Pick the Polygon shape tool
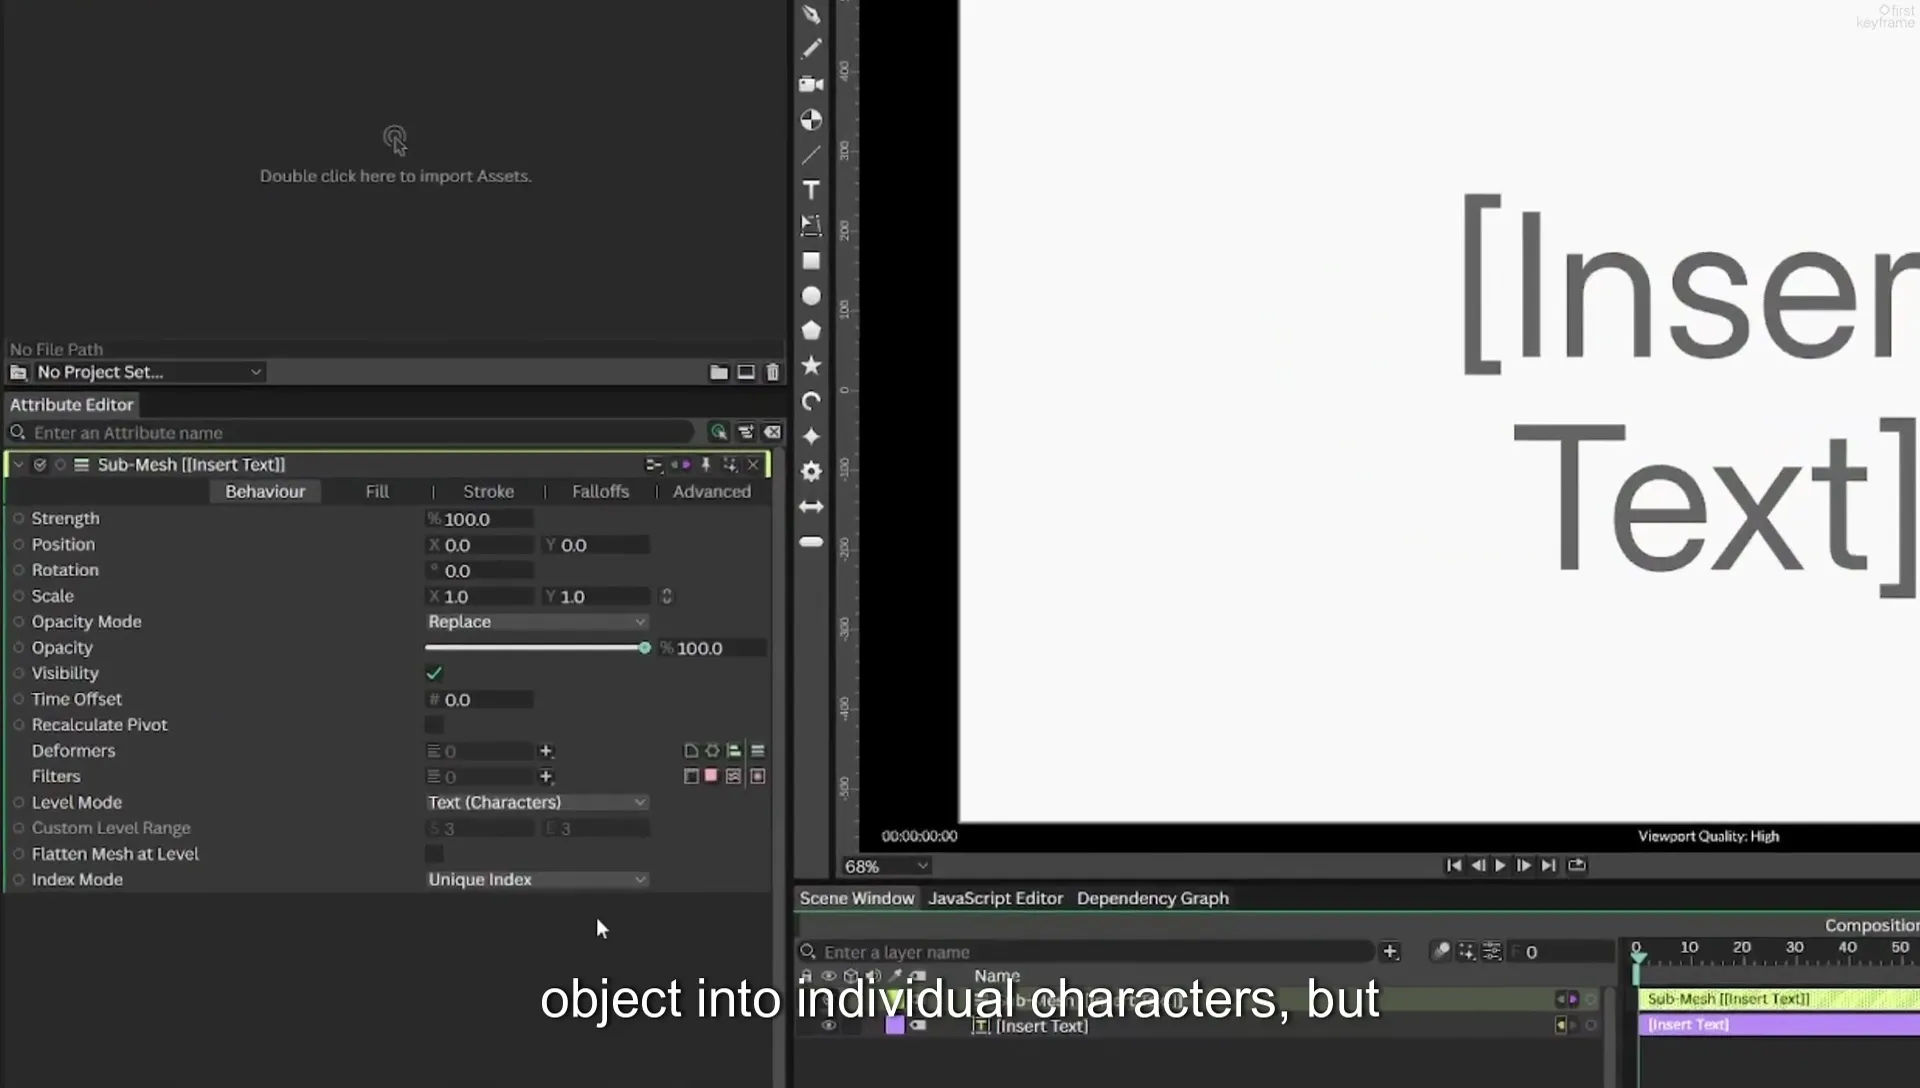The image size is (1920, 1088). coord(811,330)
